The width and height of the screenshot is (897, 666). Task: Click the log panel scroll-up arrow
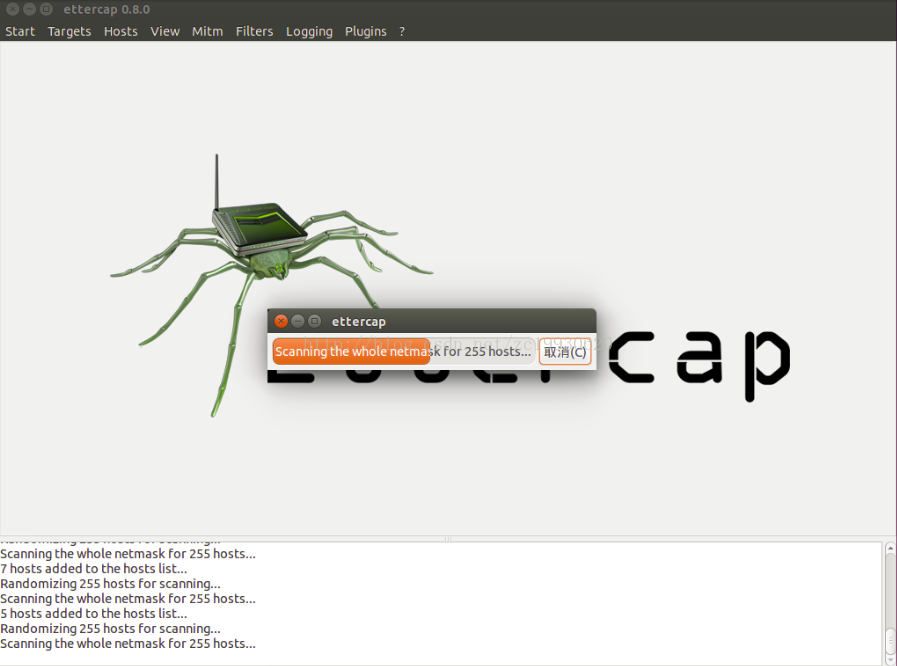pyautogui.click(x=891, y=548)
